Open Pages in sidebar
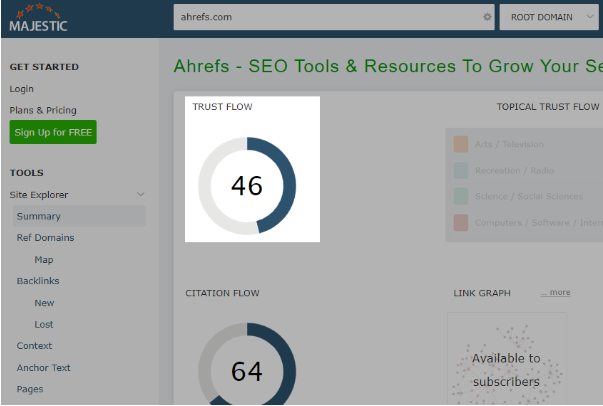Viewport: 603px width, 406px height. [x=30, y=389]
